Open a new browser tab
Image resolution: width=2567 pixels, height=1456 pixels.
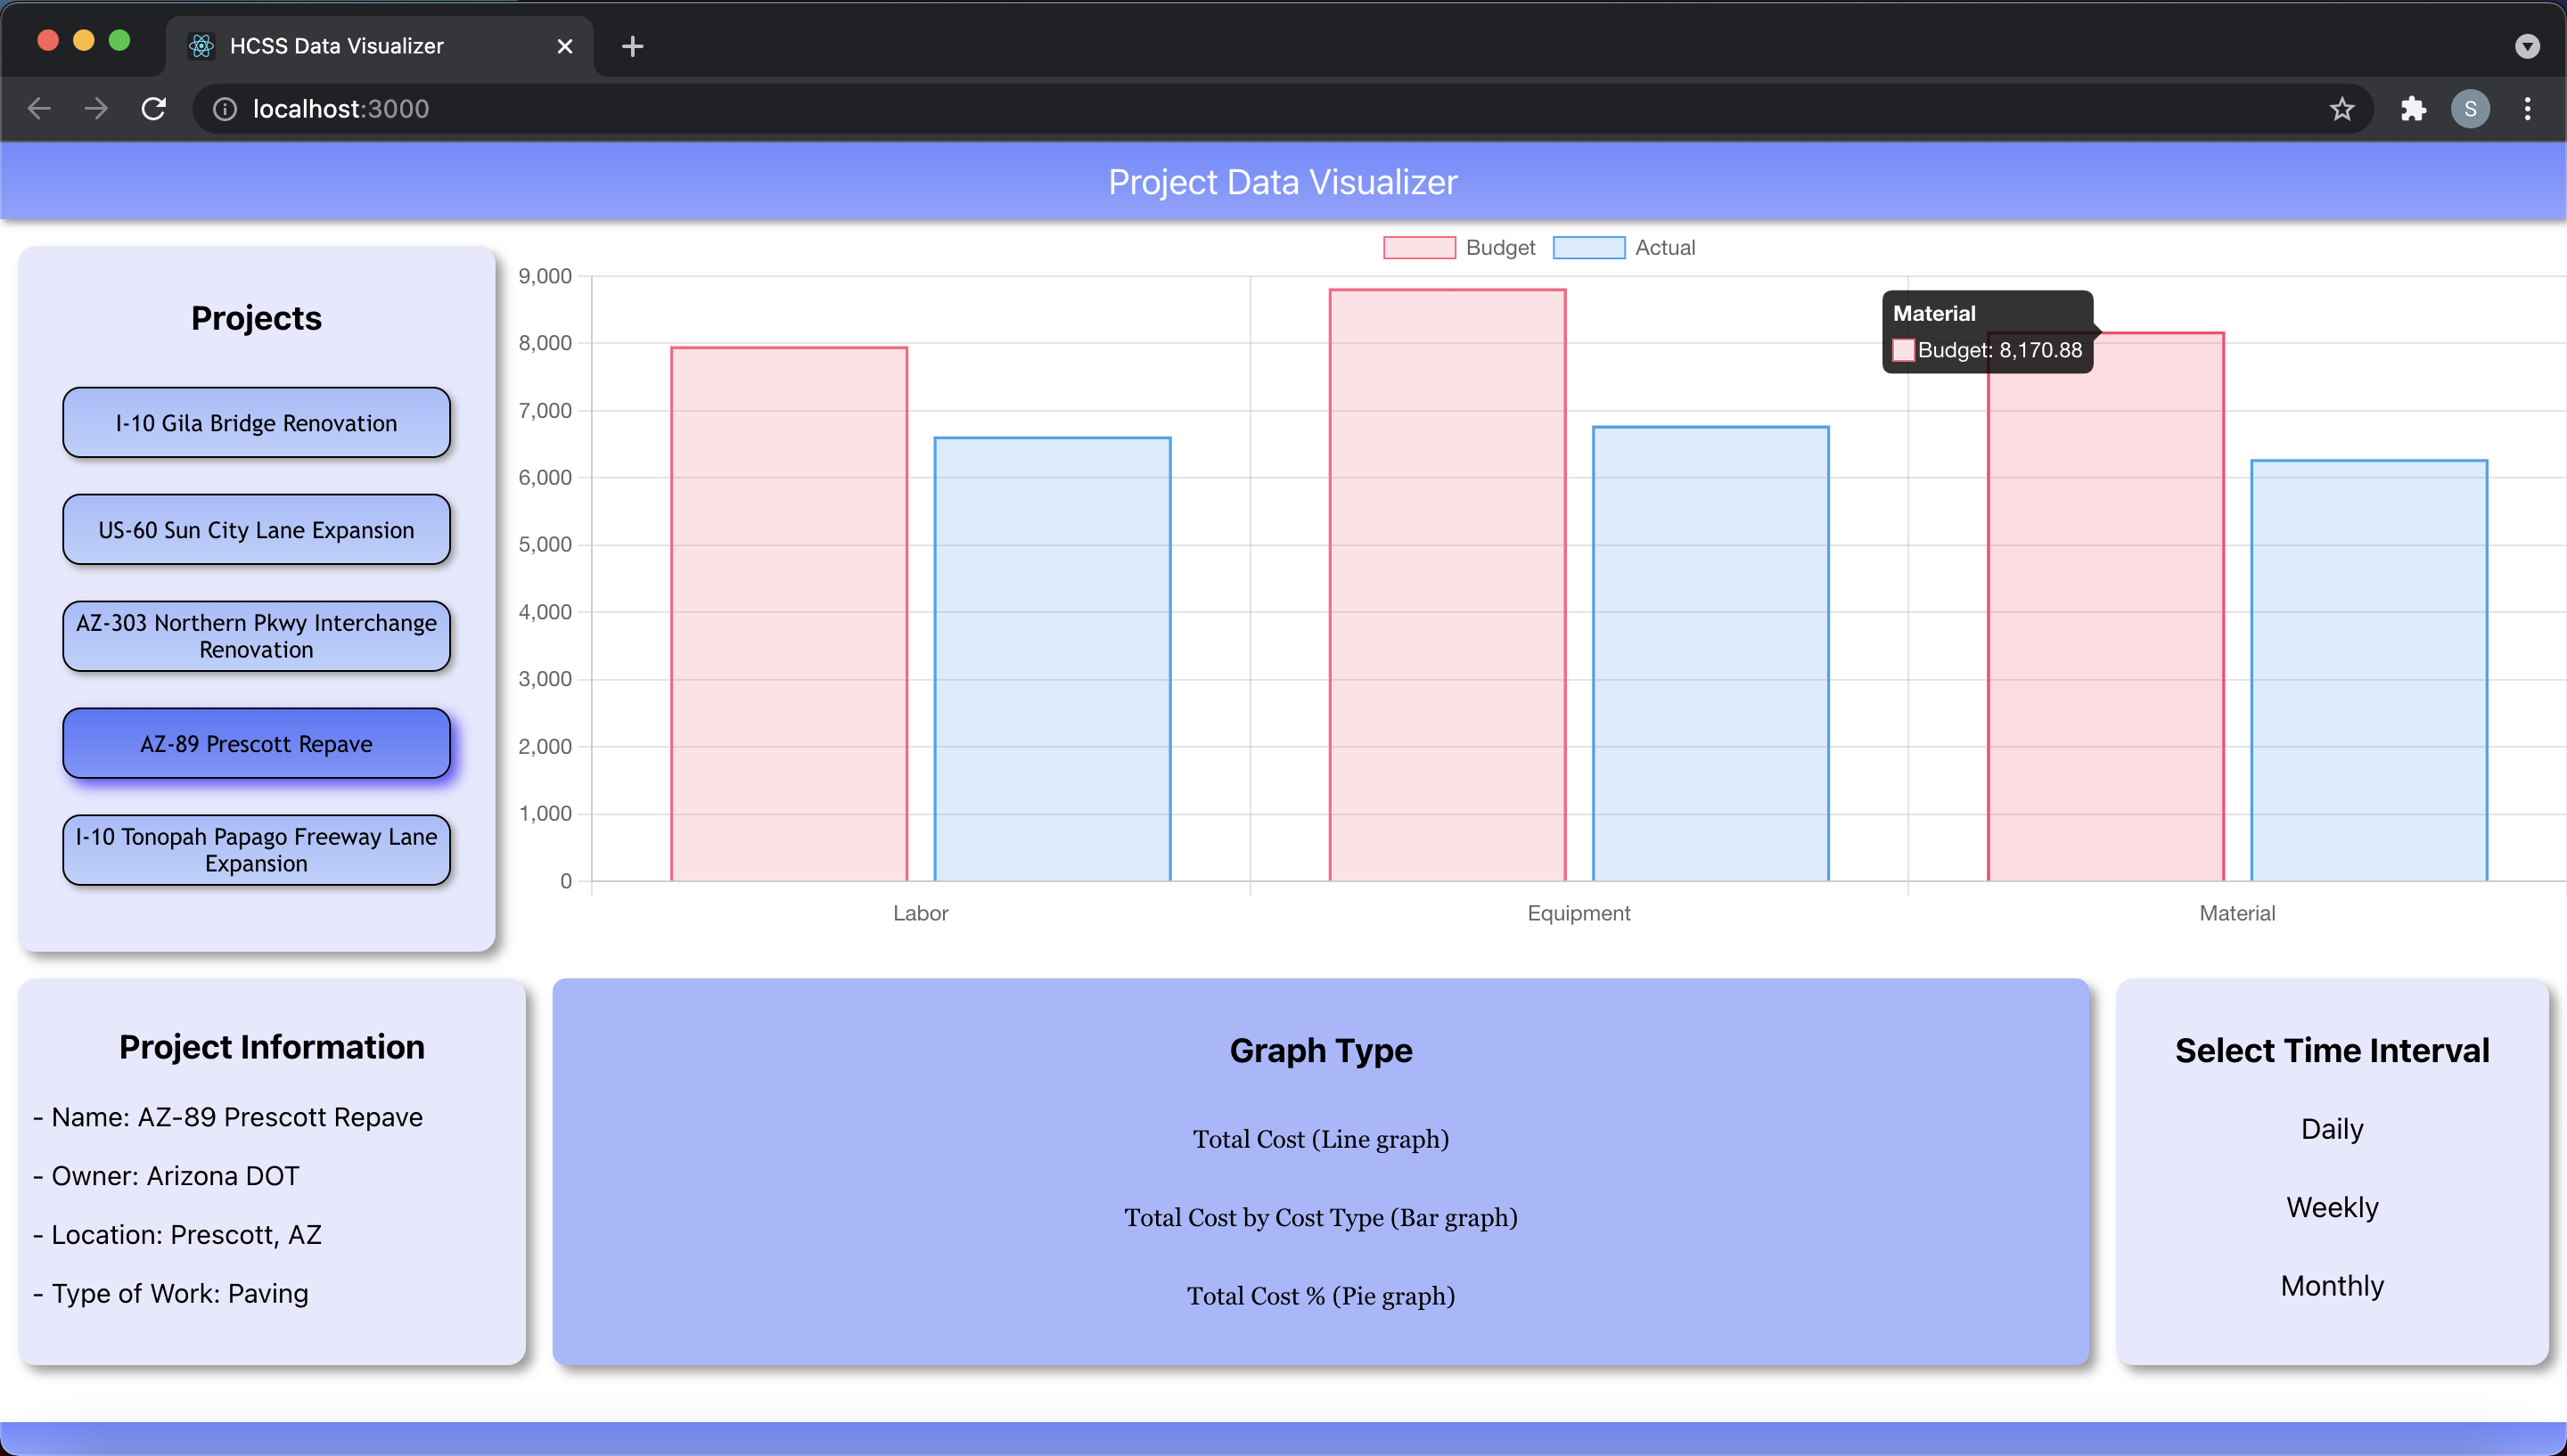coord(632,46)
